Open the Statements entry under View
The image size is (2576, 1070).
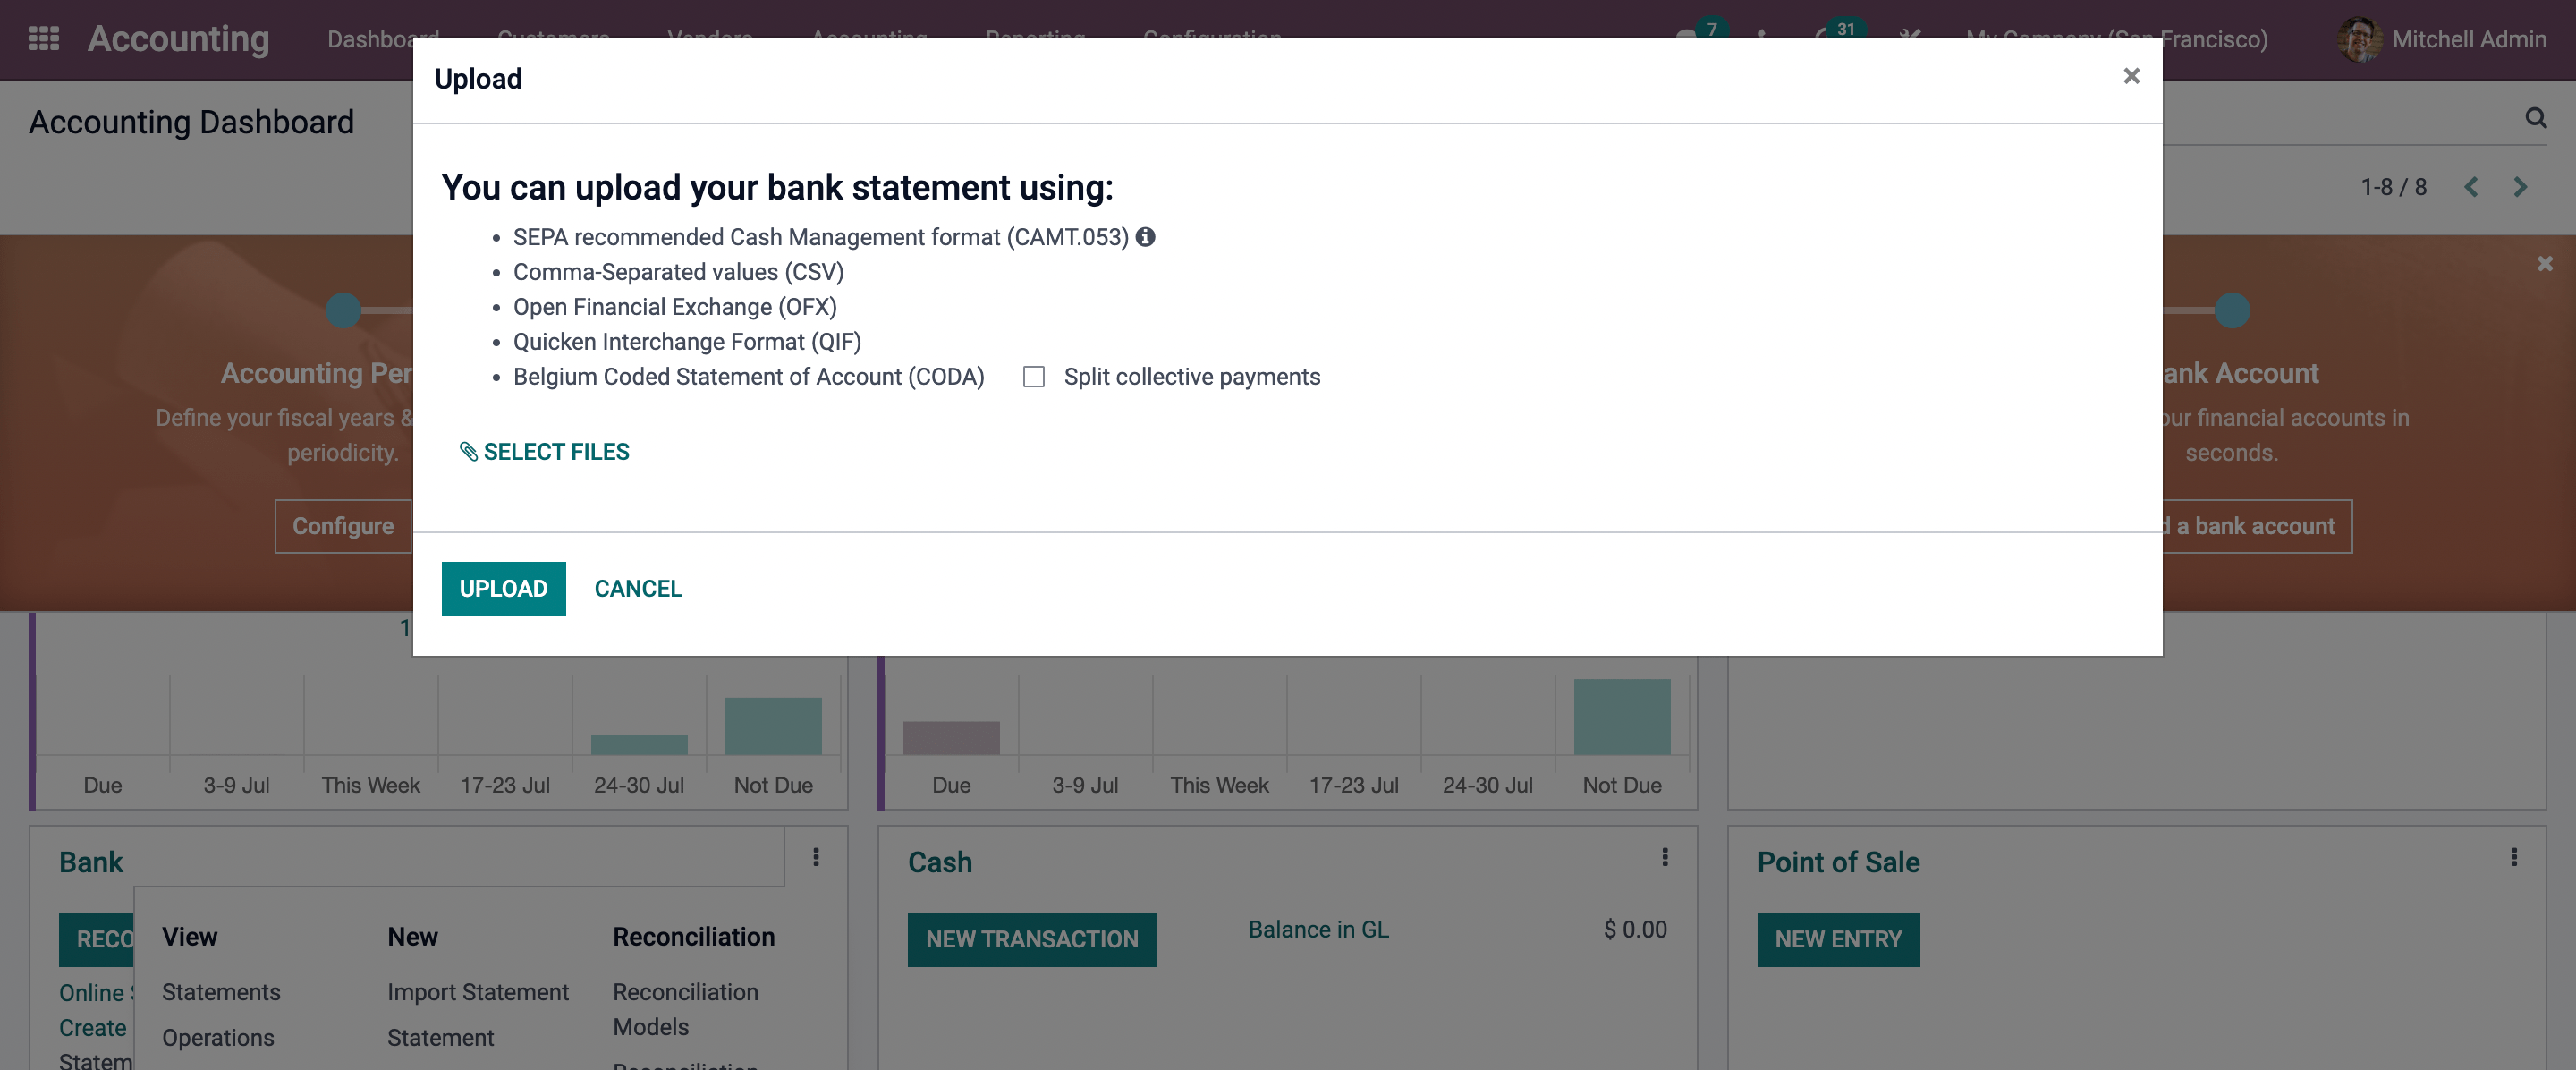click(221, 992)
